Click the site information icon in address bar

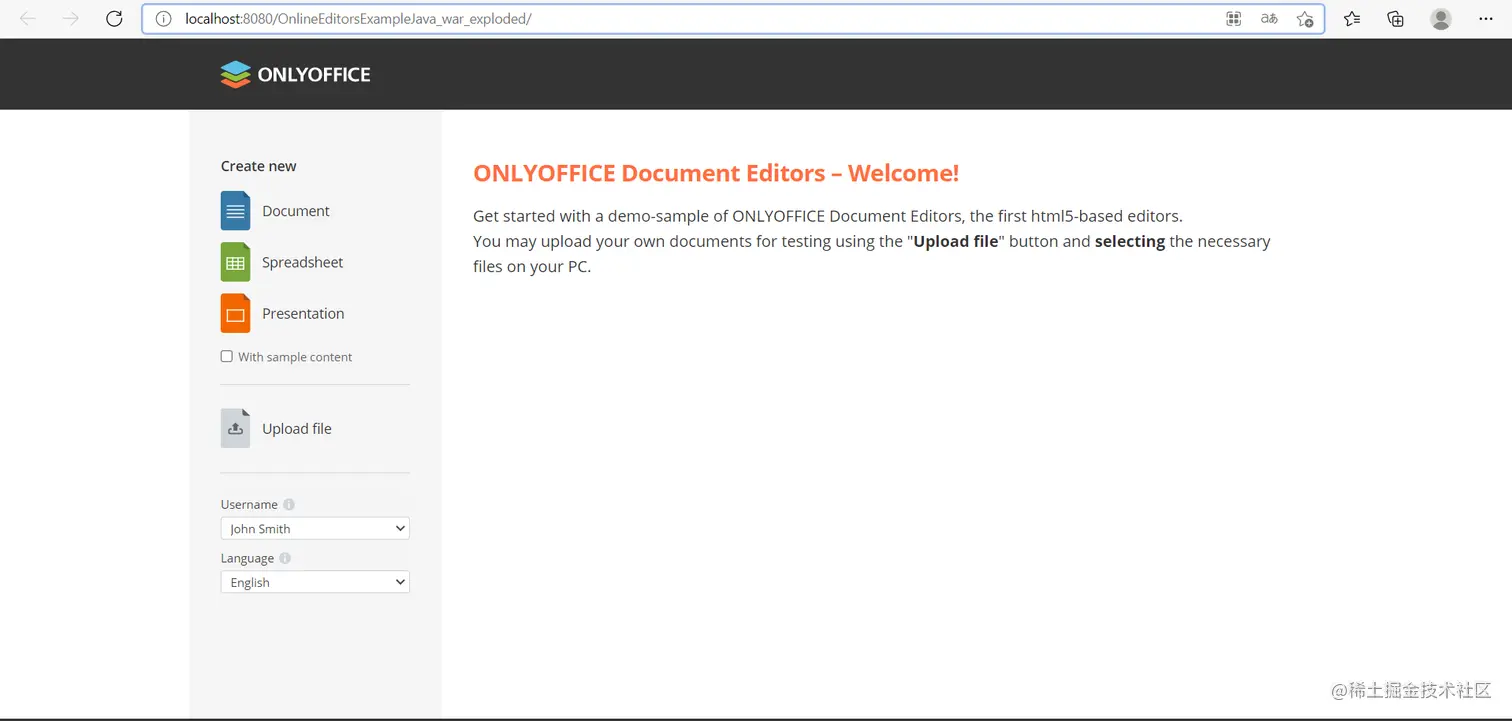pyautogui.click(x=163, y=18)
